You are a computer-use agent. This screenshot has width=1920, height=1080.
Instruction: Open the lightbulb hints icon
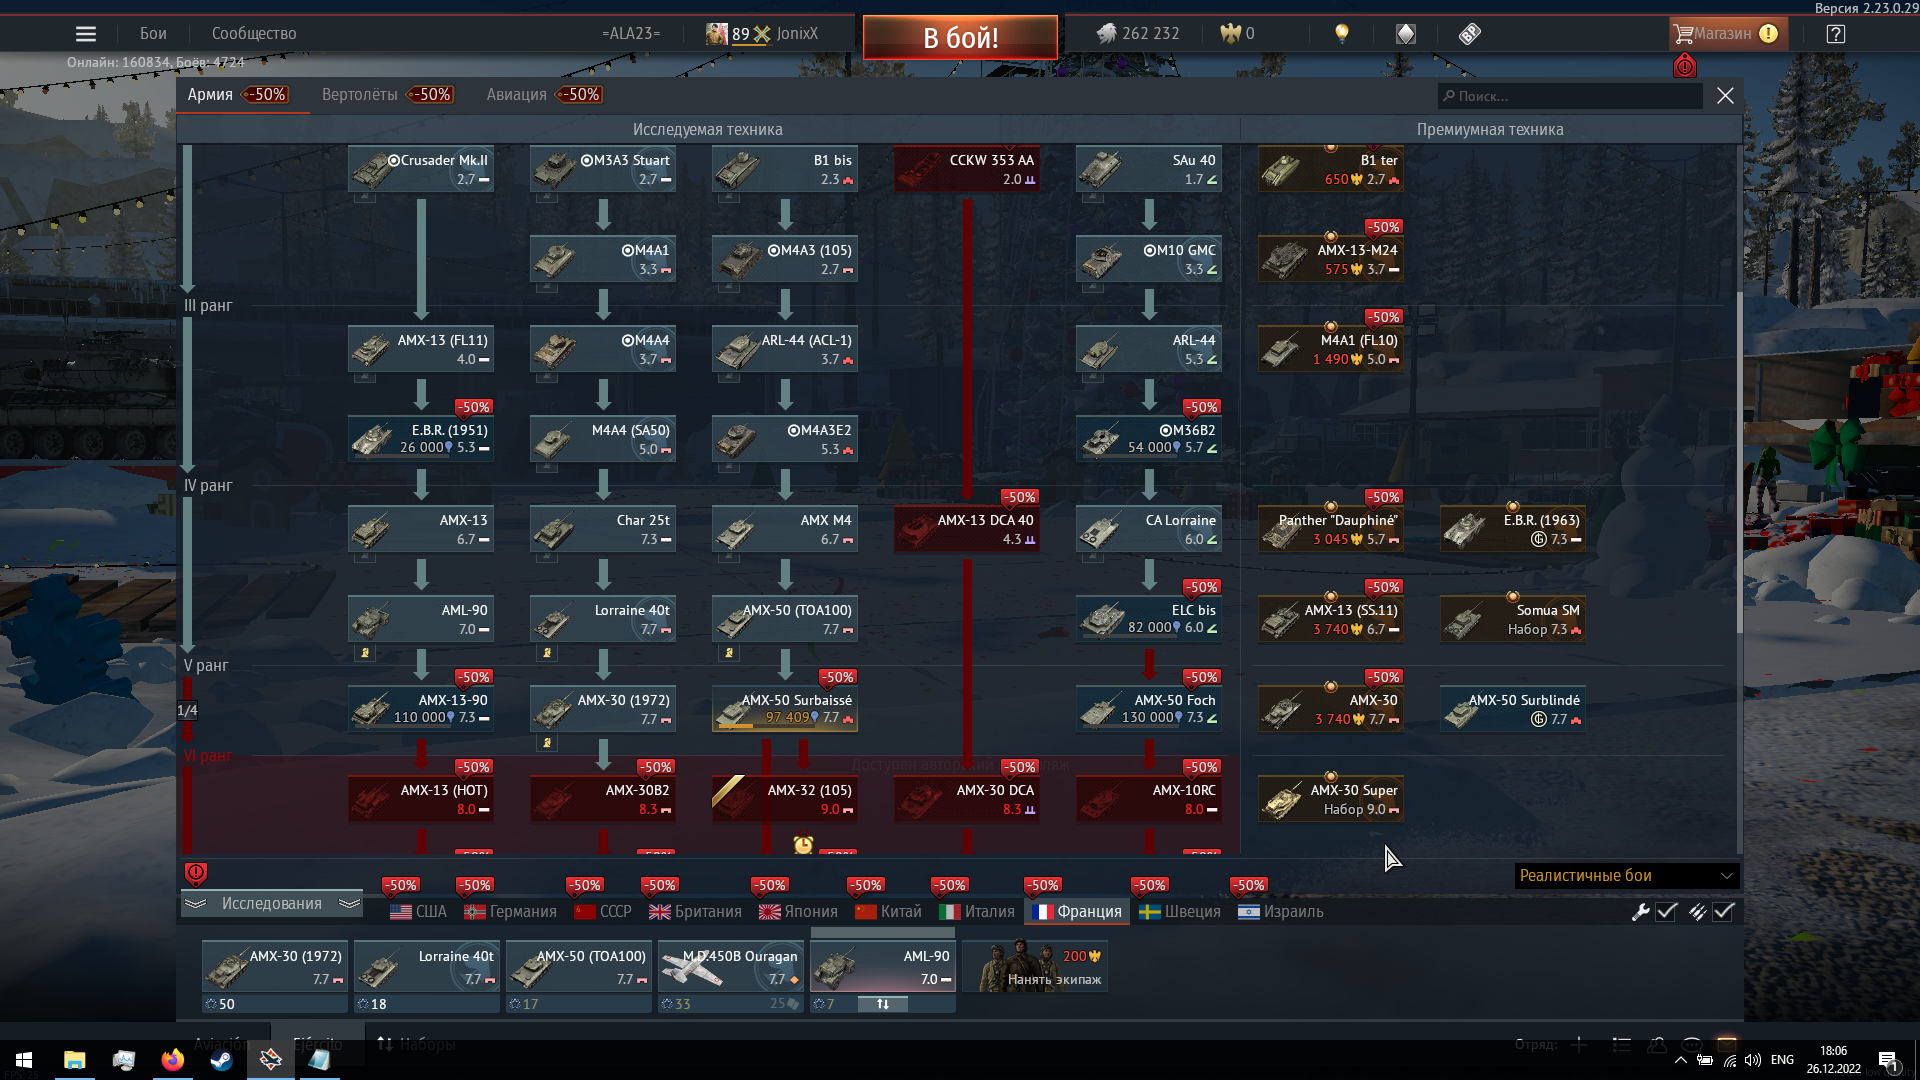1342,34
